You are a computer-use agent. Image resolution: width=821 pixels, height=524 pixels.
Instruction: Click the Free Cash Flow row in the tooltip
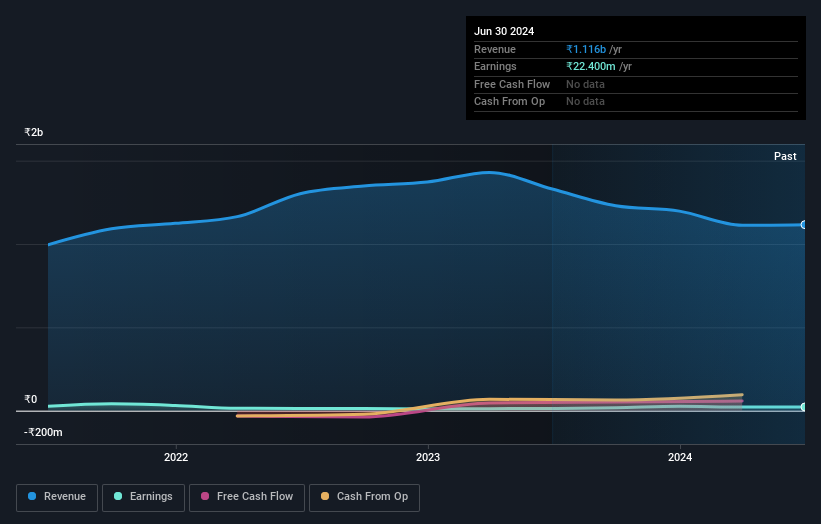pos(636,84)
